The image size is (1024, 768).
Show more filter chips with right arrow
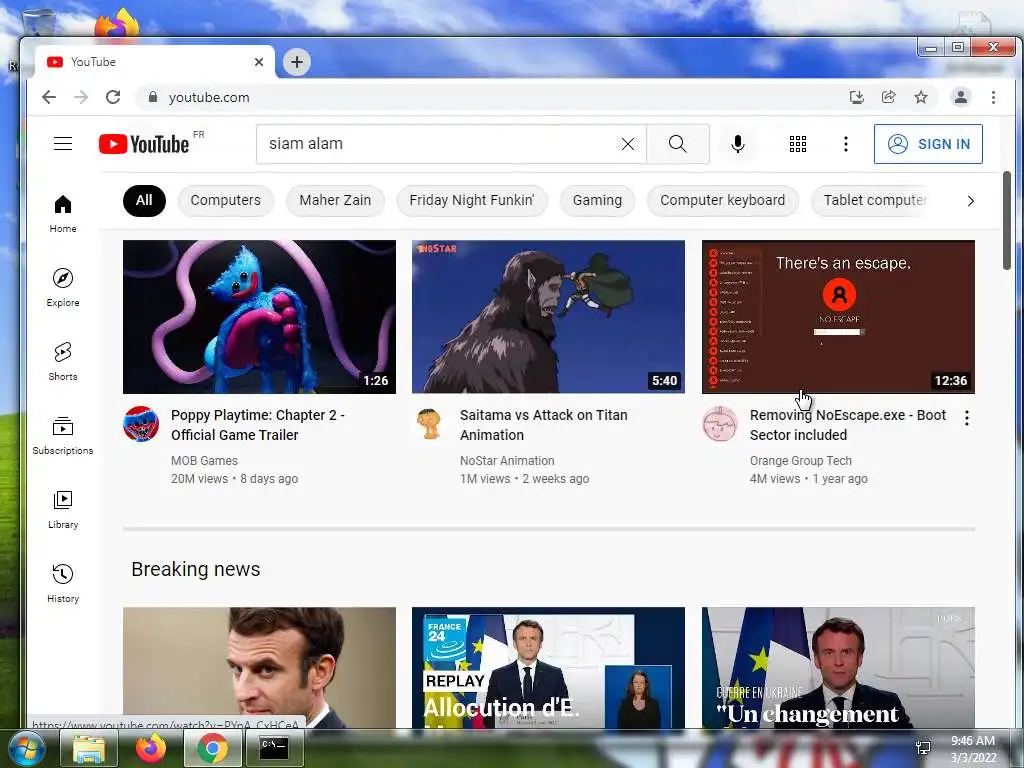(970, 200)
